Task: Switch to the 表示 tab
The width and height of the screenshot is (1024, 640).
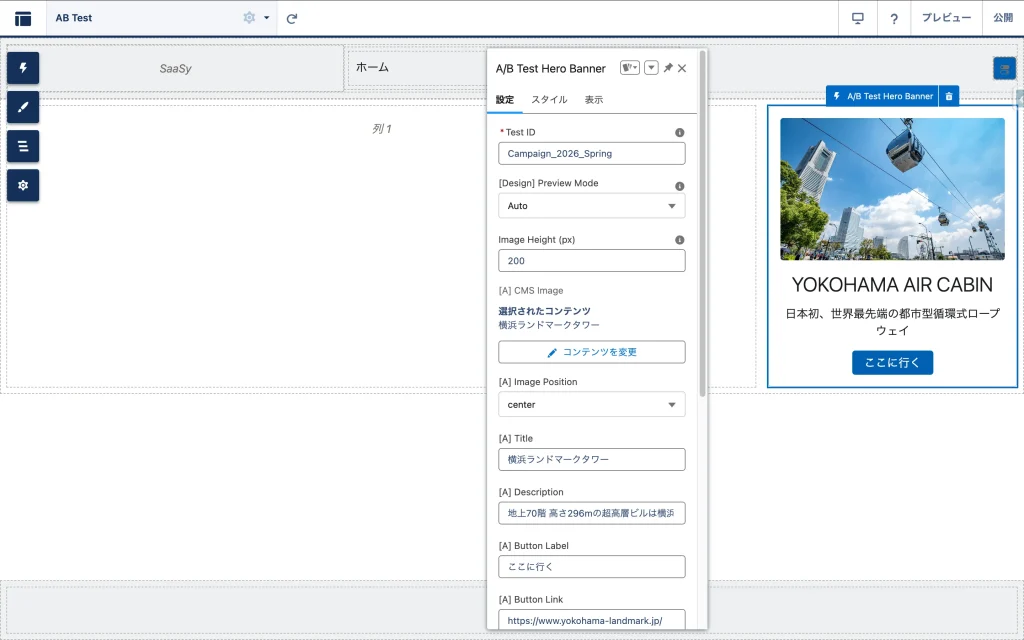Action: coord(594,100)
